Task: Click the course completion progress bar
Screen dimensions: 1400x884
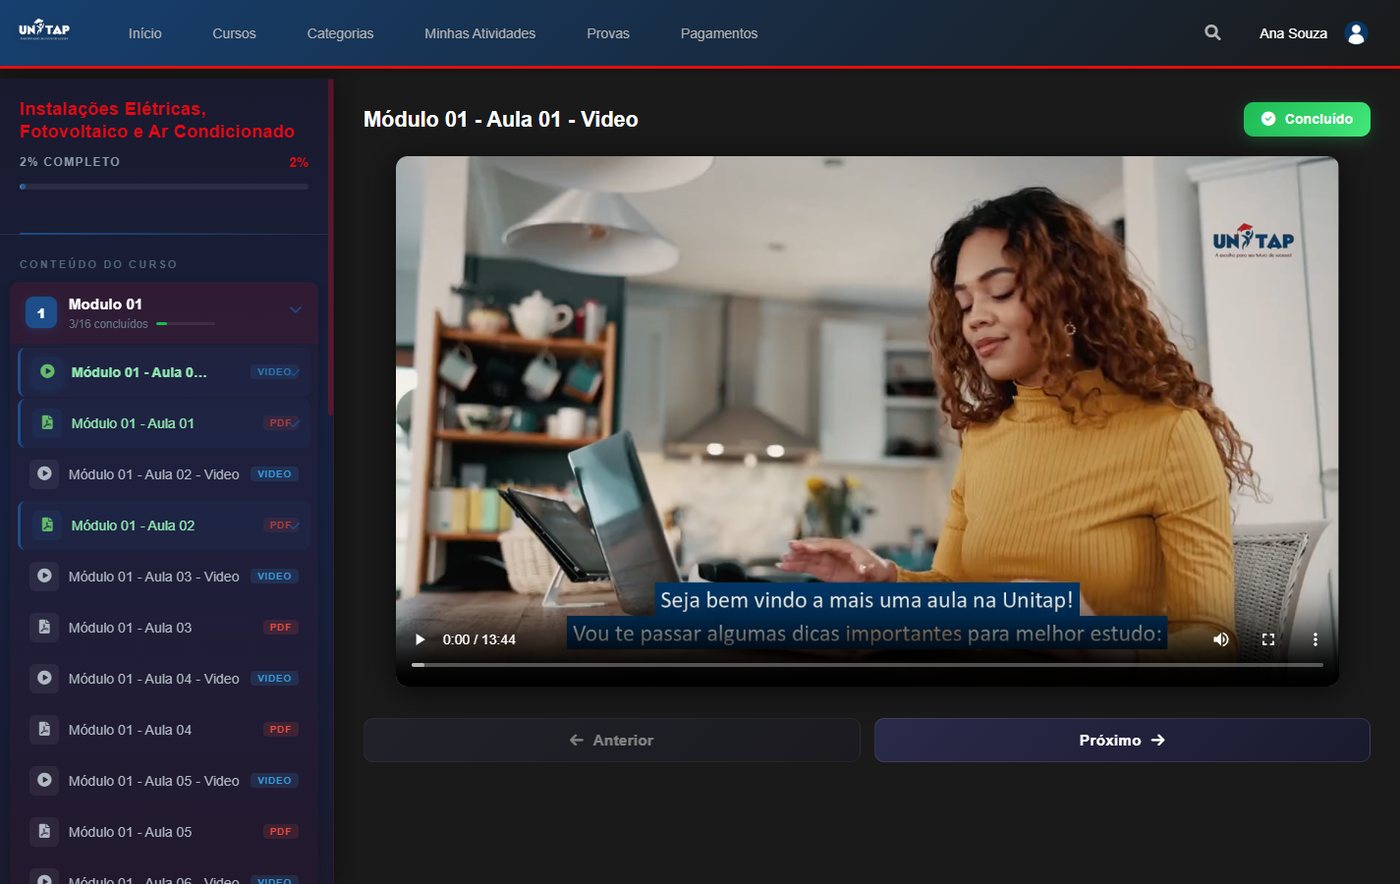Action: click(x=164, y=186)
